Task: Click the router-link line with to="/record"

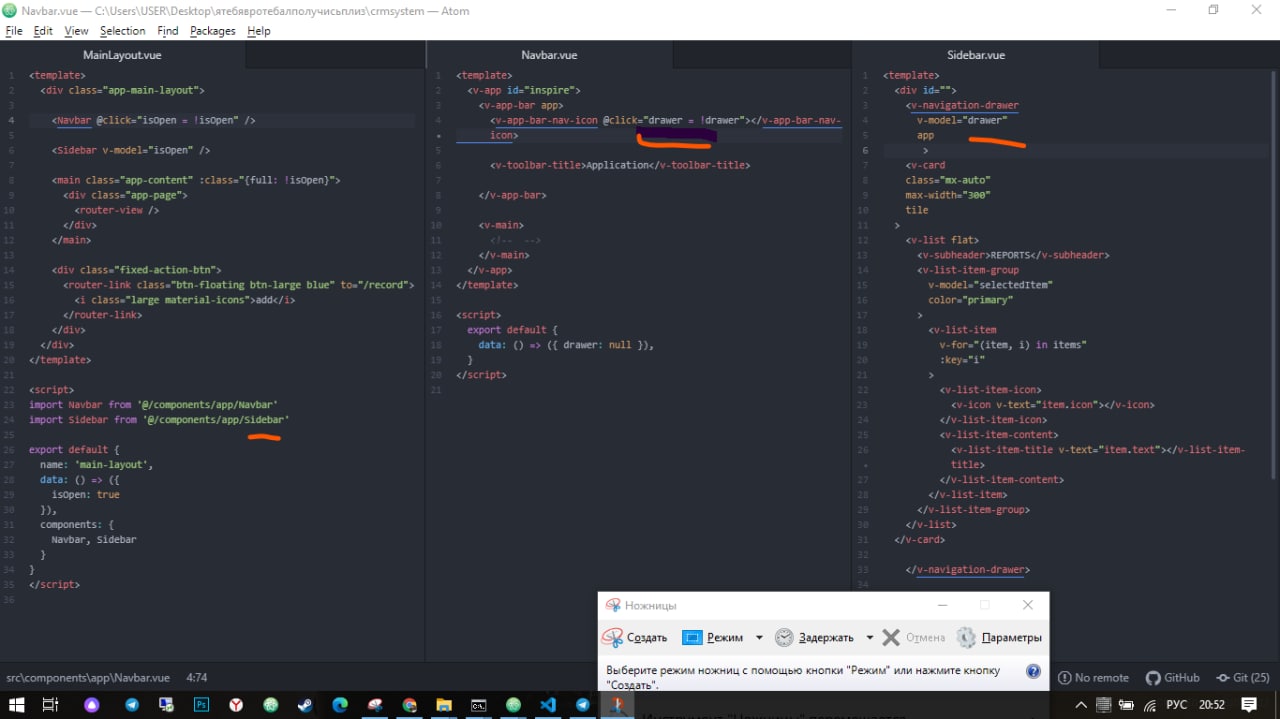Action: (238, 285)
